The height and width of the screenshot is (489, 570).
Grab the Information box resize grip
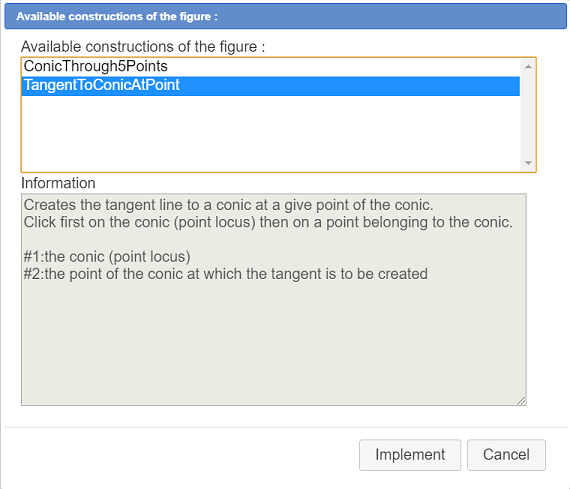pyautogui.click(x=521, y=401)
